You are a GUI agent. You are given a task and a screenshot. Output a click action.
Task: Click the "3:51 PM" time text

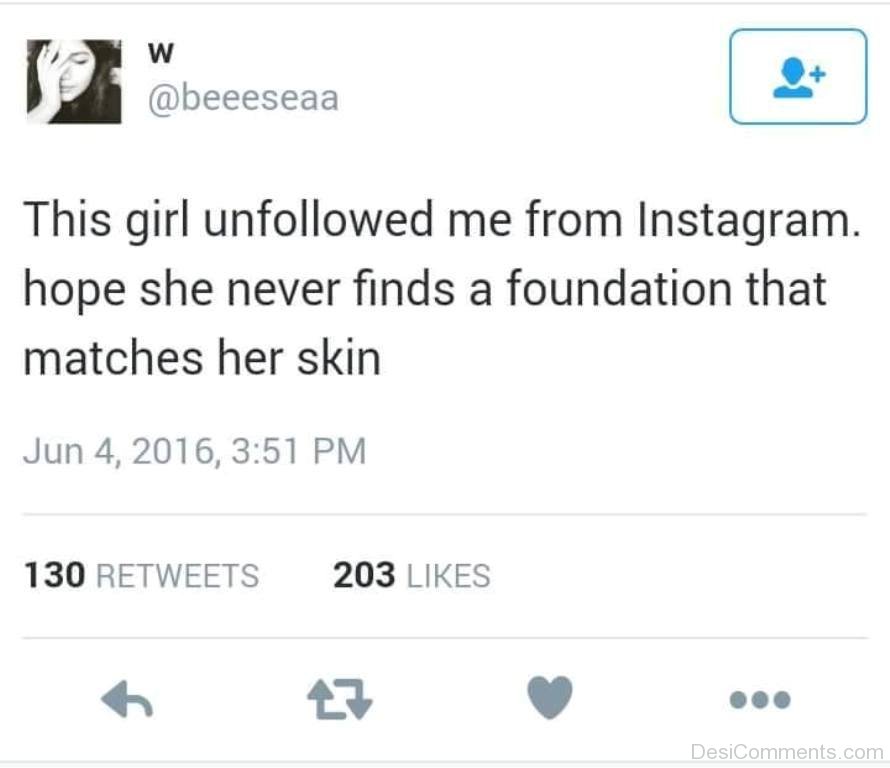point(298,451)
